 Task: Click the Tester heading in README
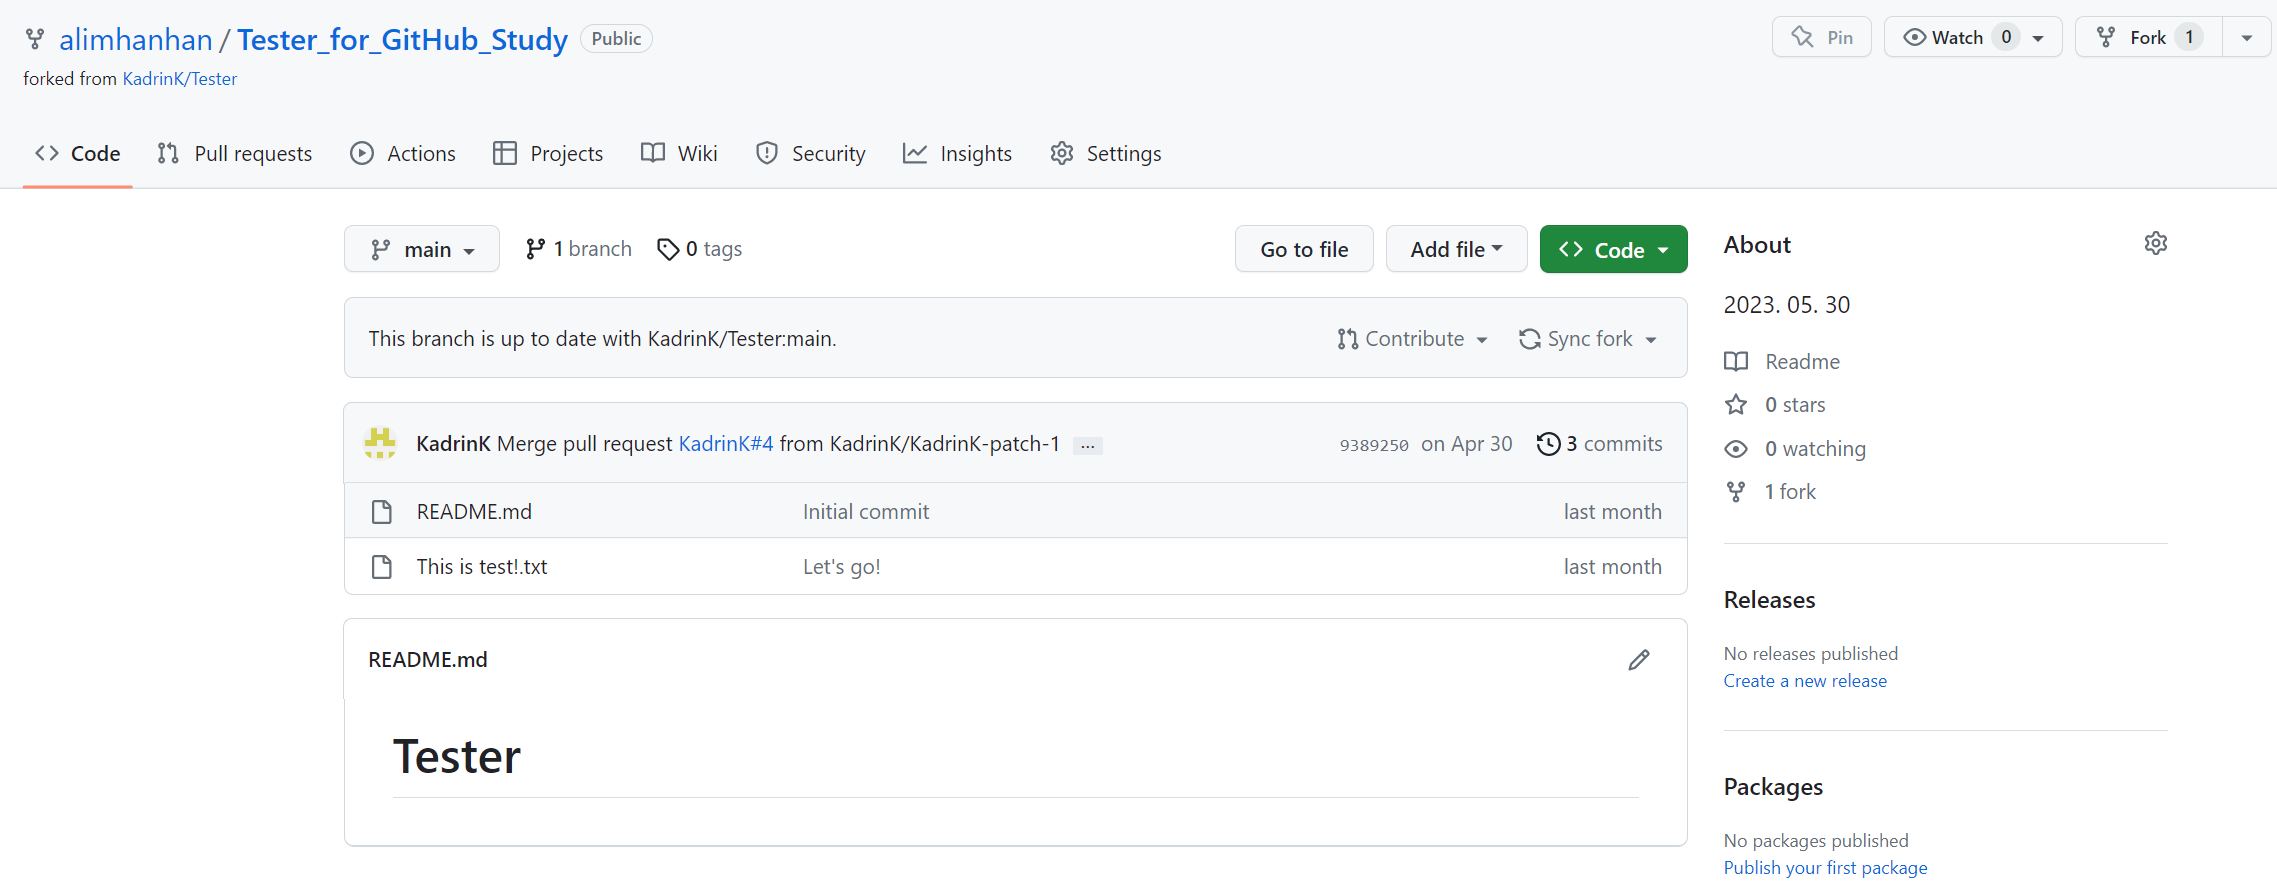pyautogui.click(x=457, y=757)
